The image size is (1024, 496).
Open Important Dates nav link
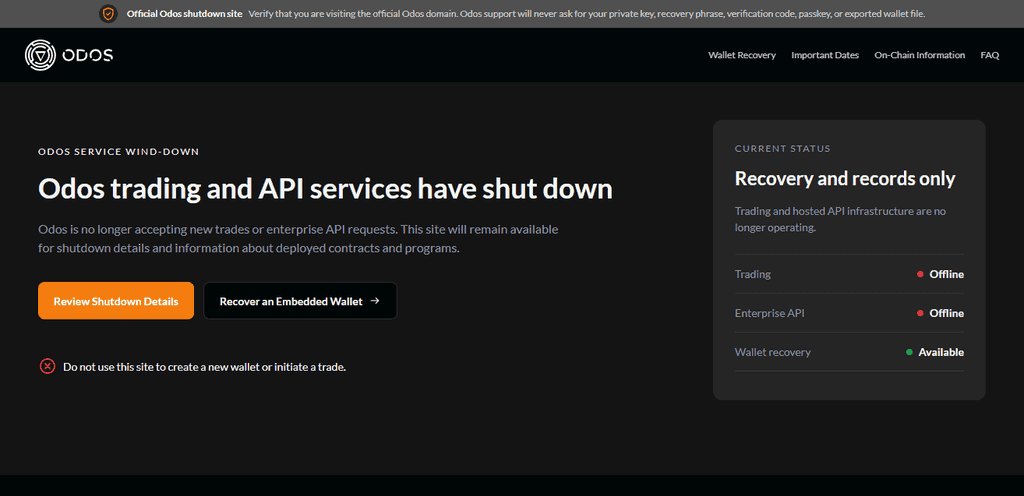click(825, 55)
